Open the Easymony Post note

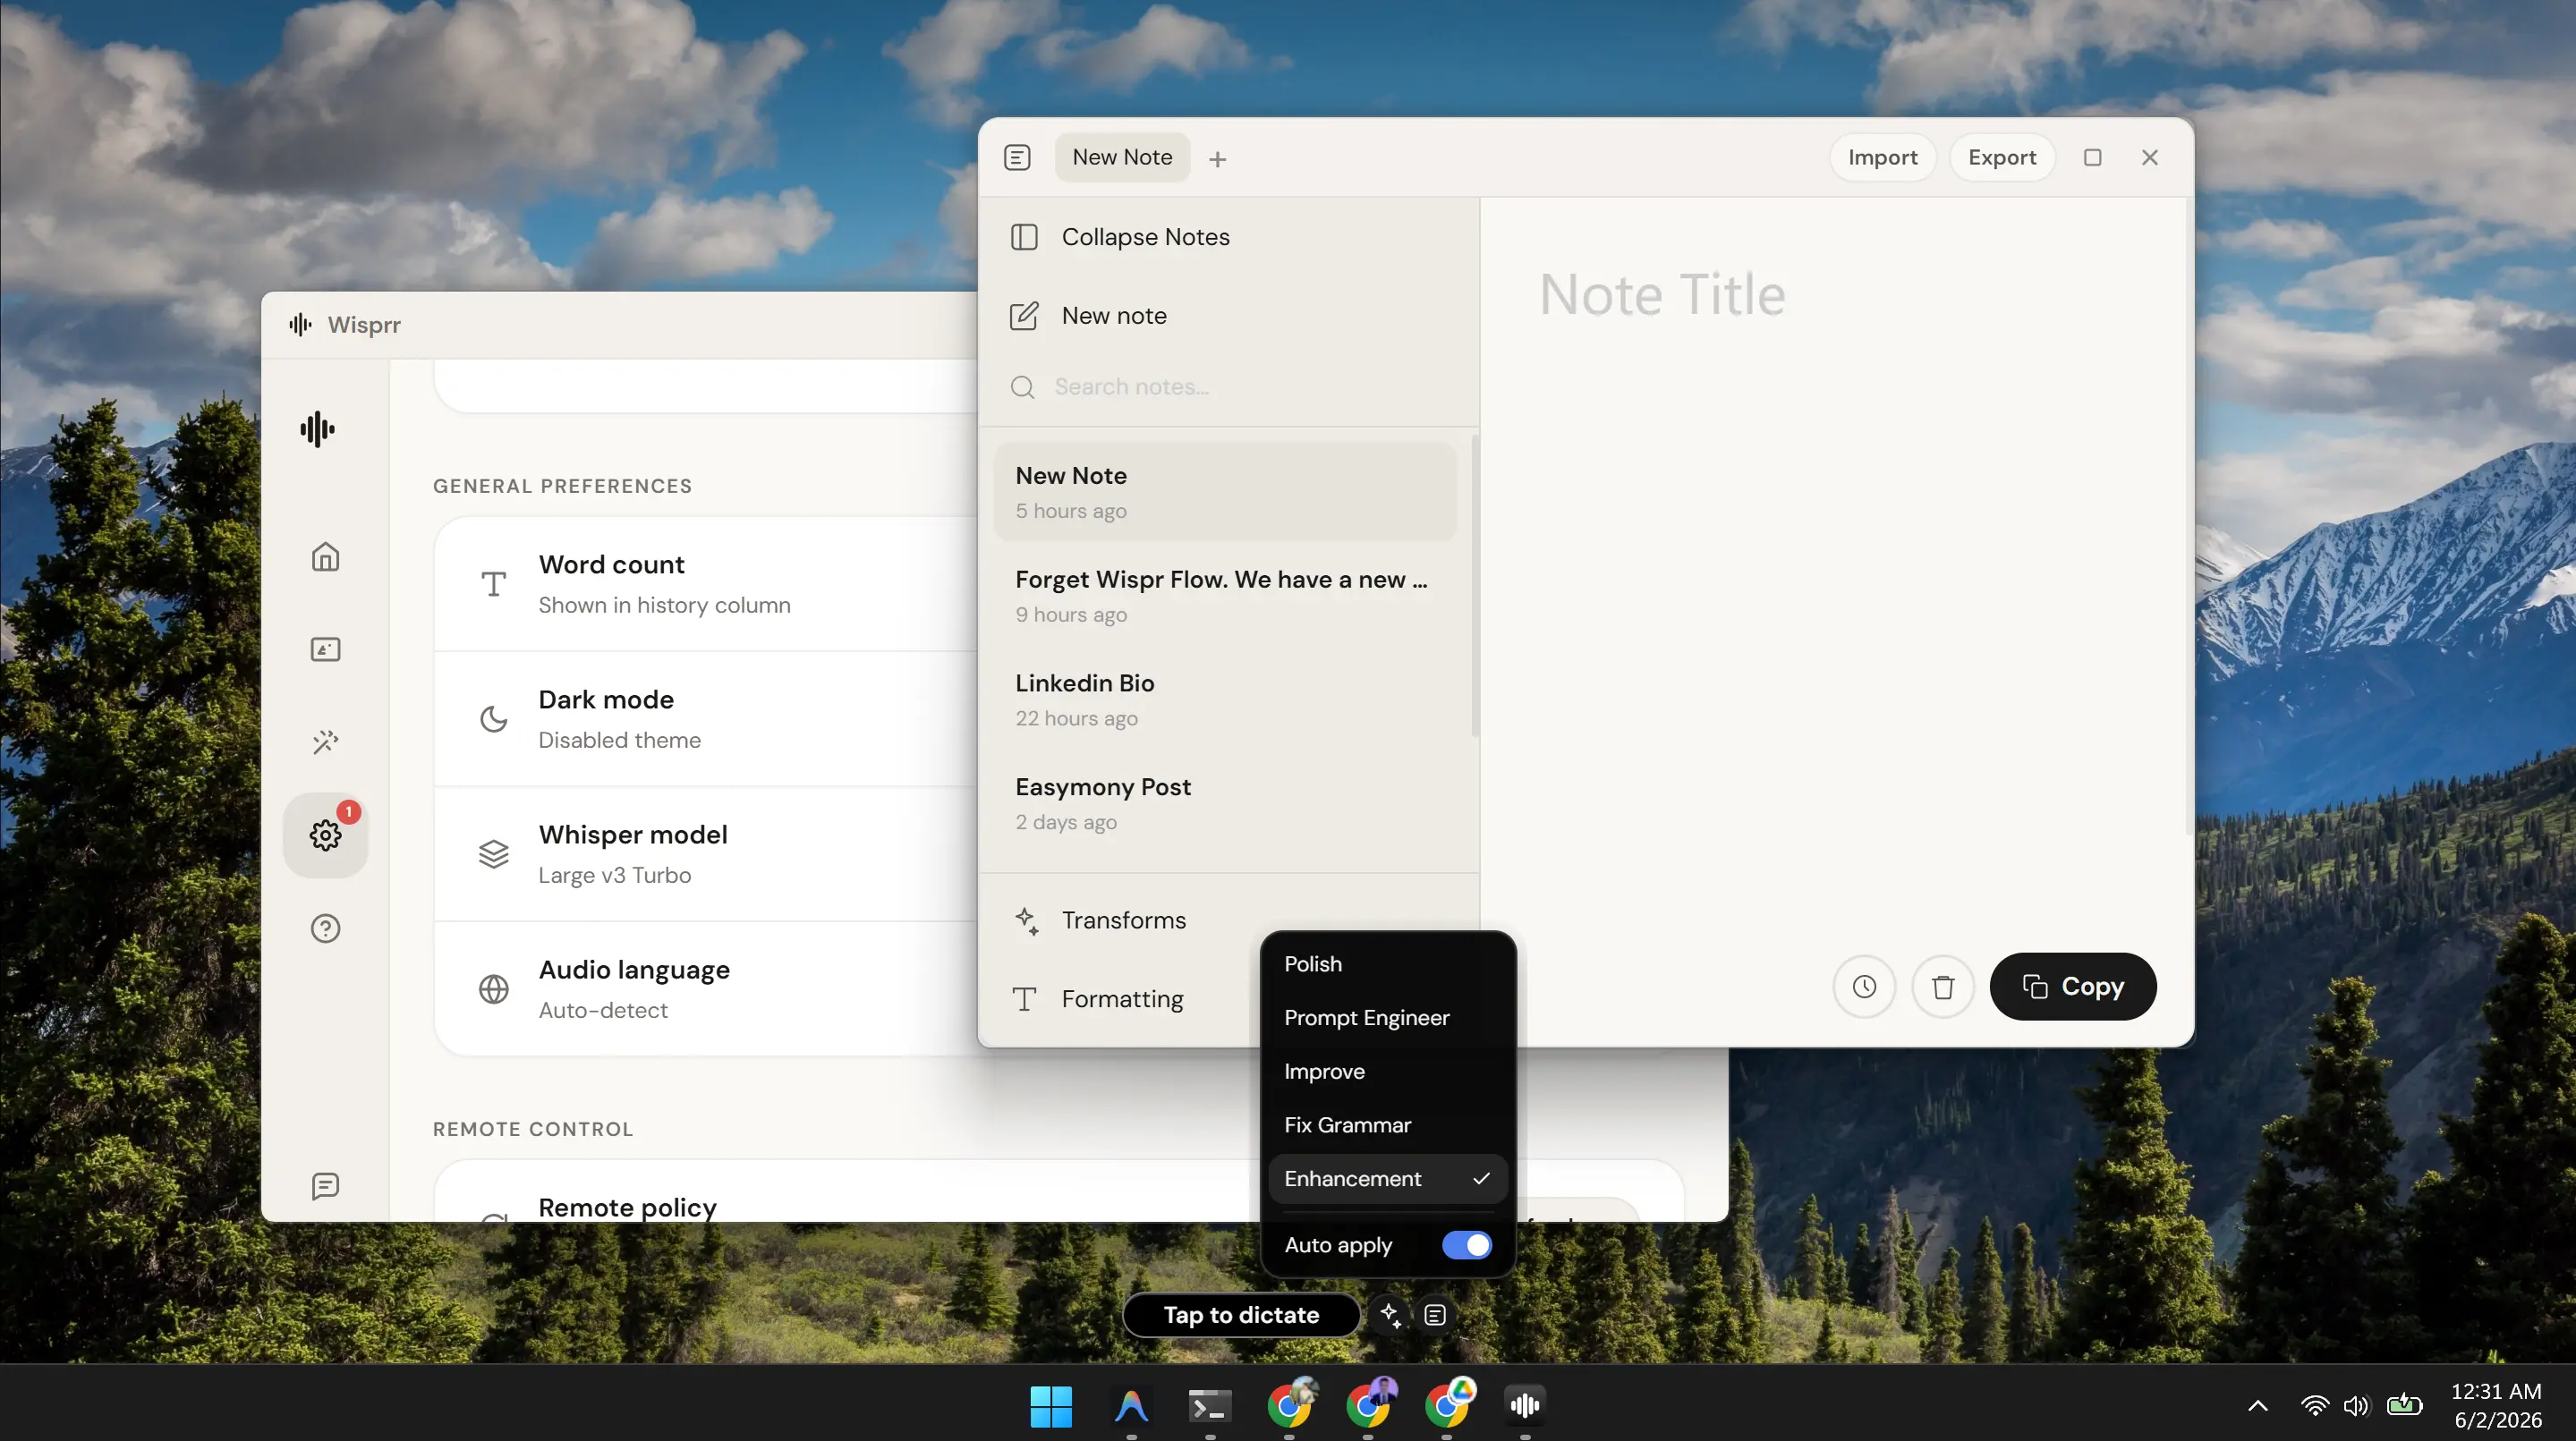tap(1225, 804)
